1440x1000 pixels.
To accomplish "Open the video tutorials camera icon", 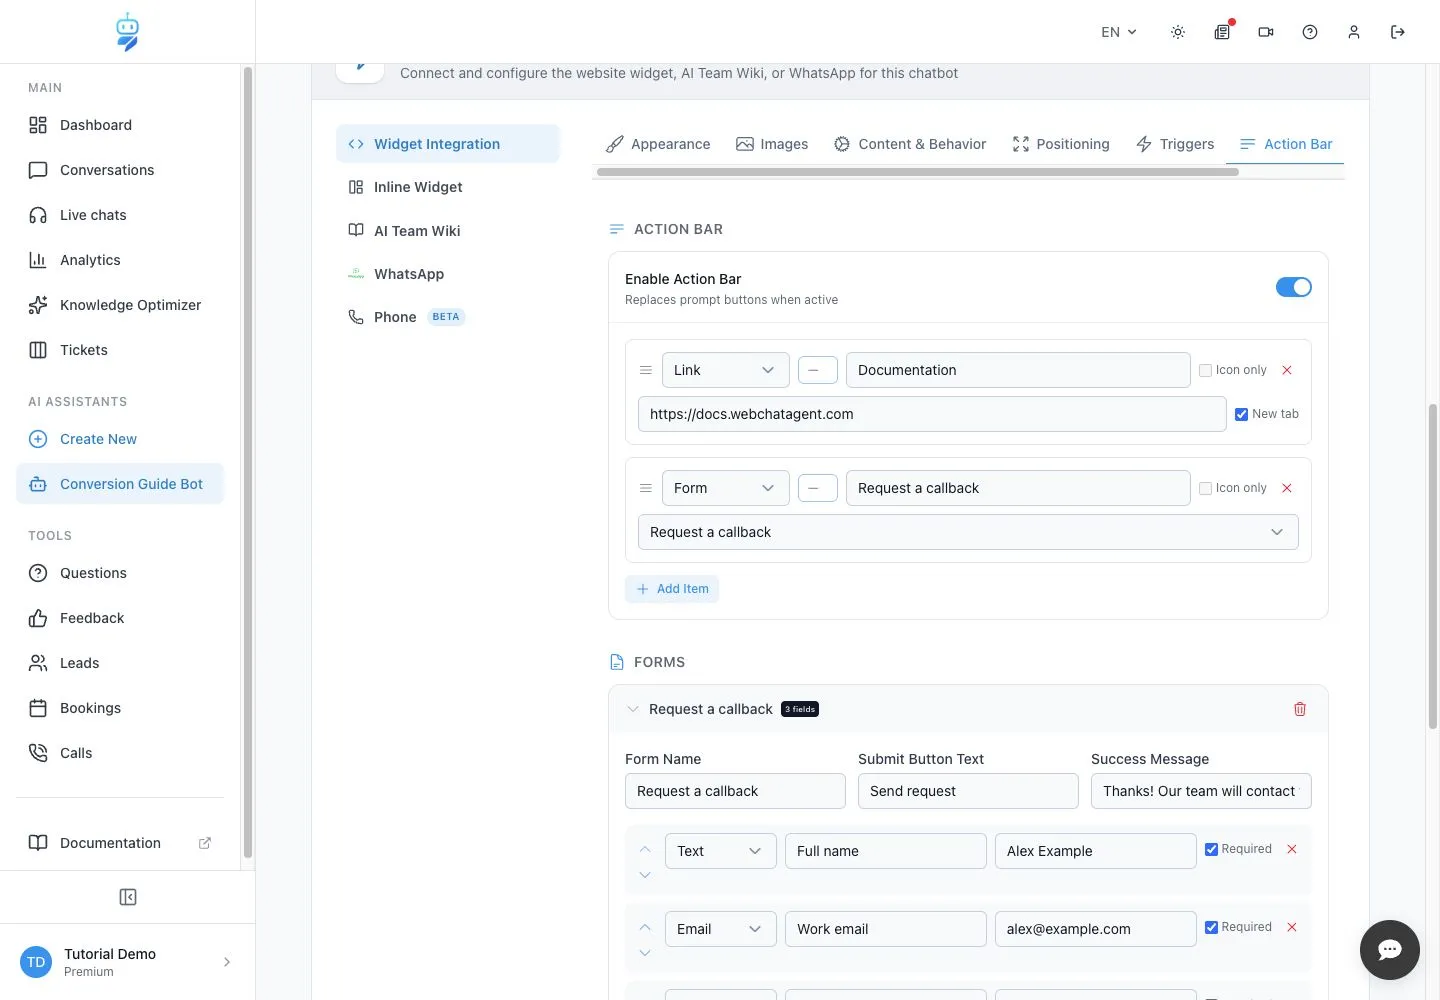I will [1266, 32].
